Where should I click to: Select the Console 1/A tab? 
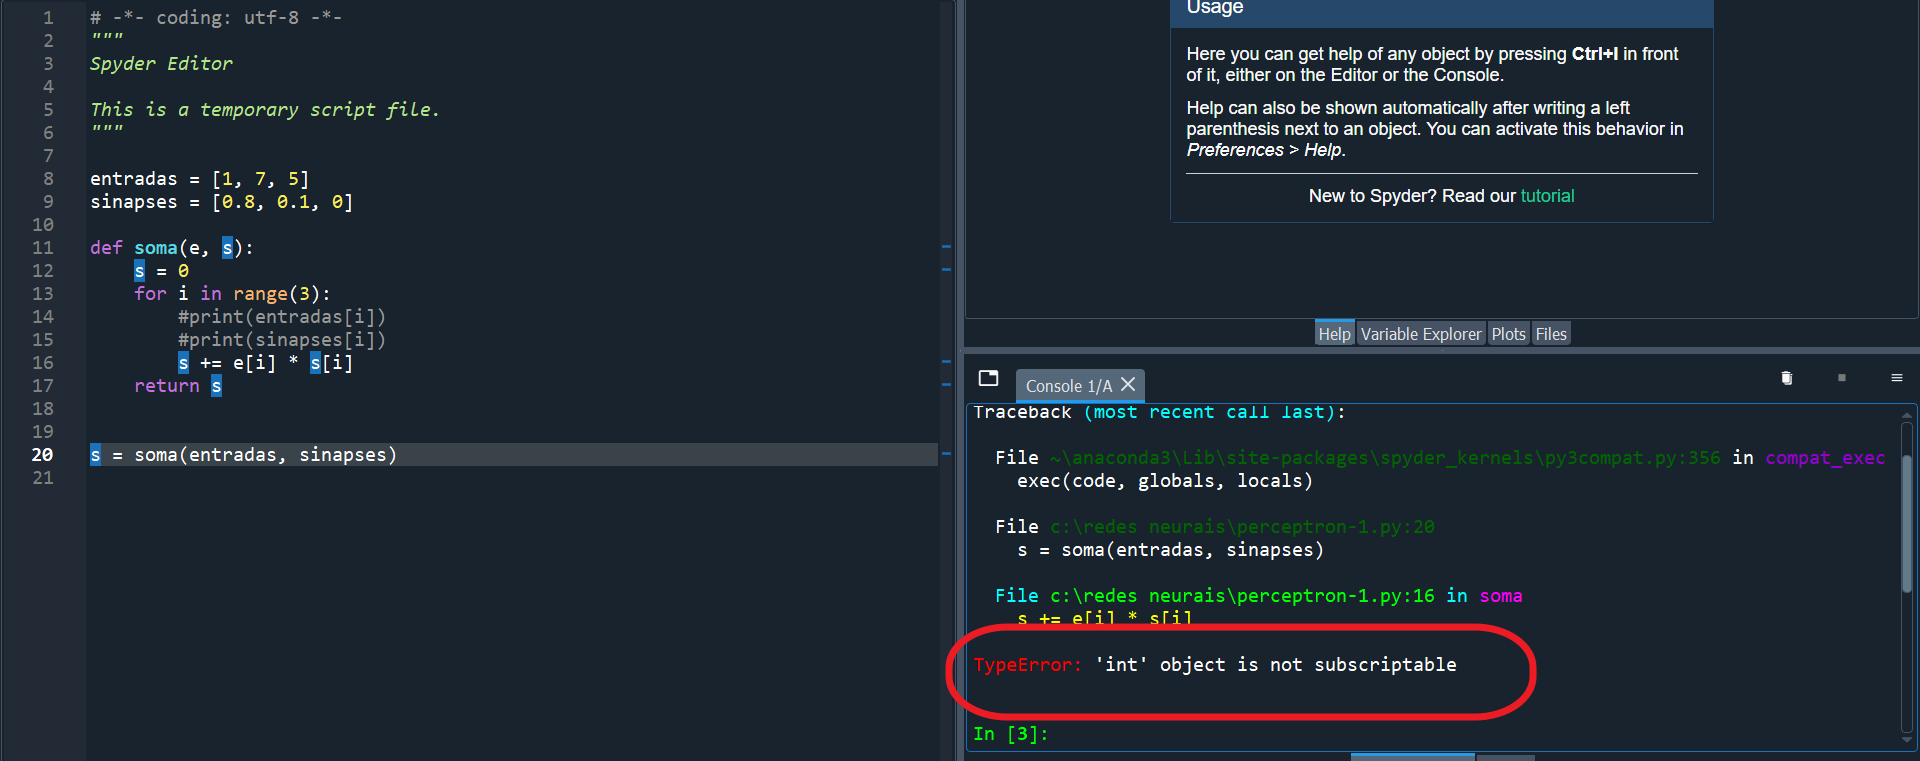1067,386
